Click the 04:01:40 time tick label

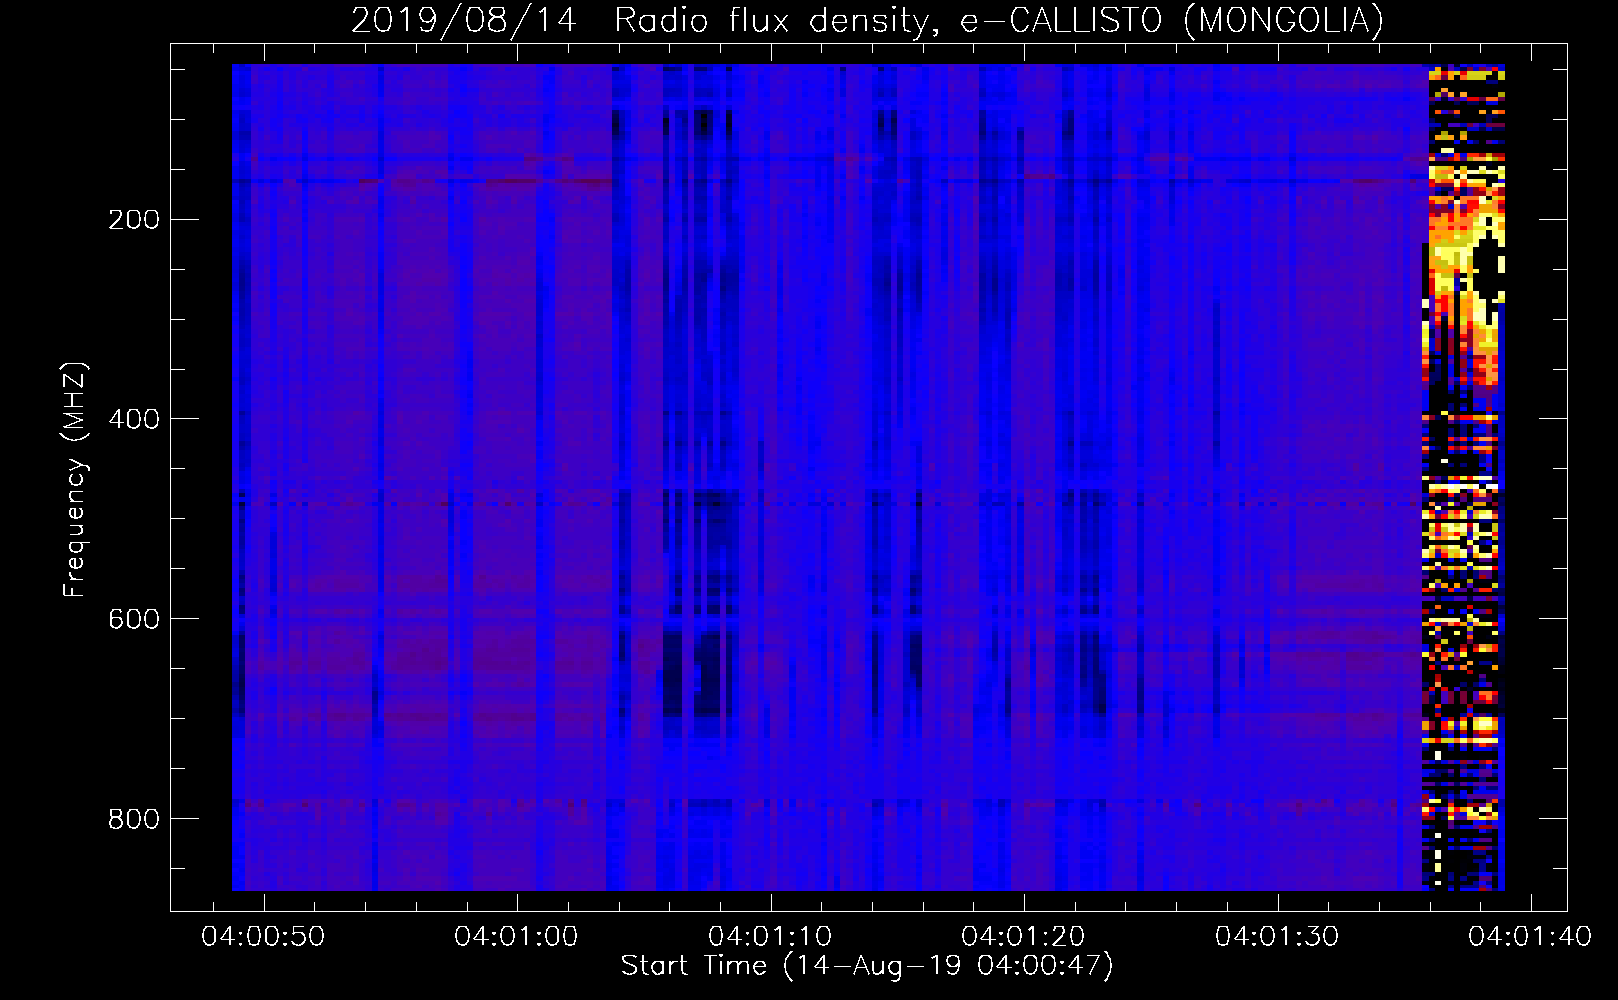click(x=1530, y=937)
